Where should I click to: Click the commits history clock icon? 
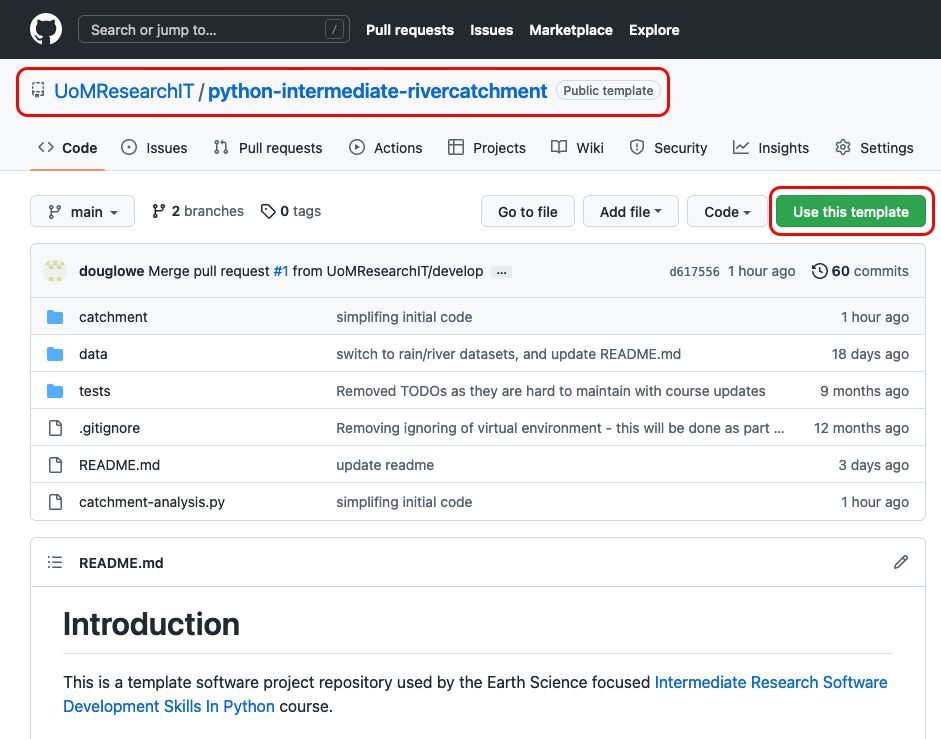[x=820, y=271]
